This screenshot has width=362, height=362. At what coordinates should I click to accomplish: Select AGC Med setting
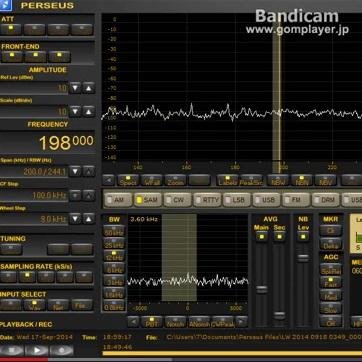tap(331, 296)
